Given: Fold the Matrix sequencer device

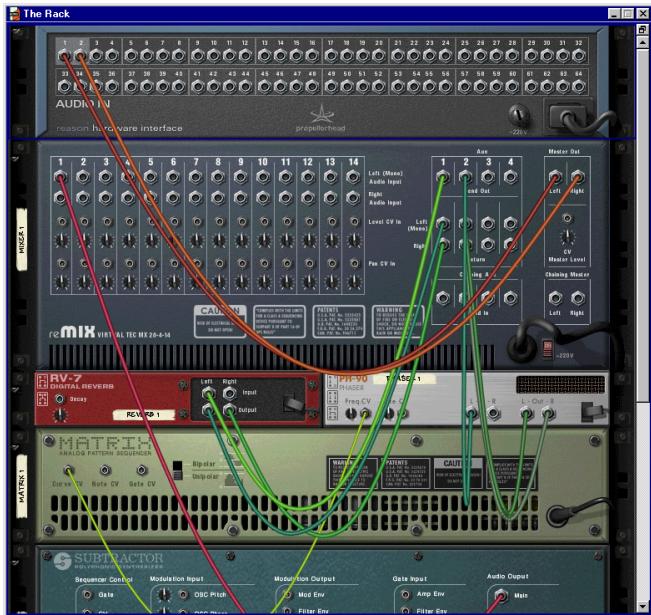Looking at the screenshot, I should tap(16, 447).
